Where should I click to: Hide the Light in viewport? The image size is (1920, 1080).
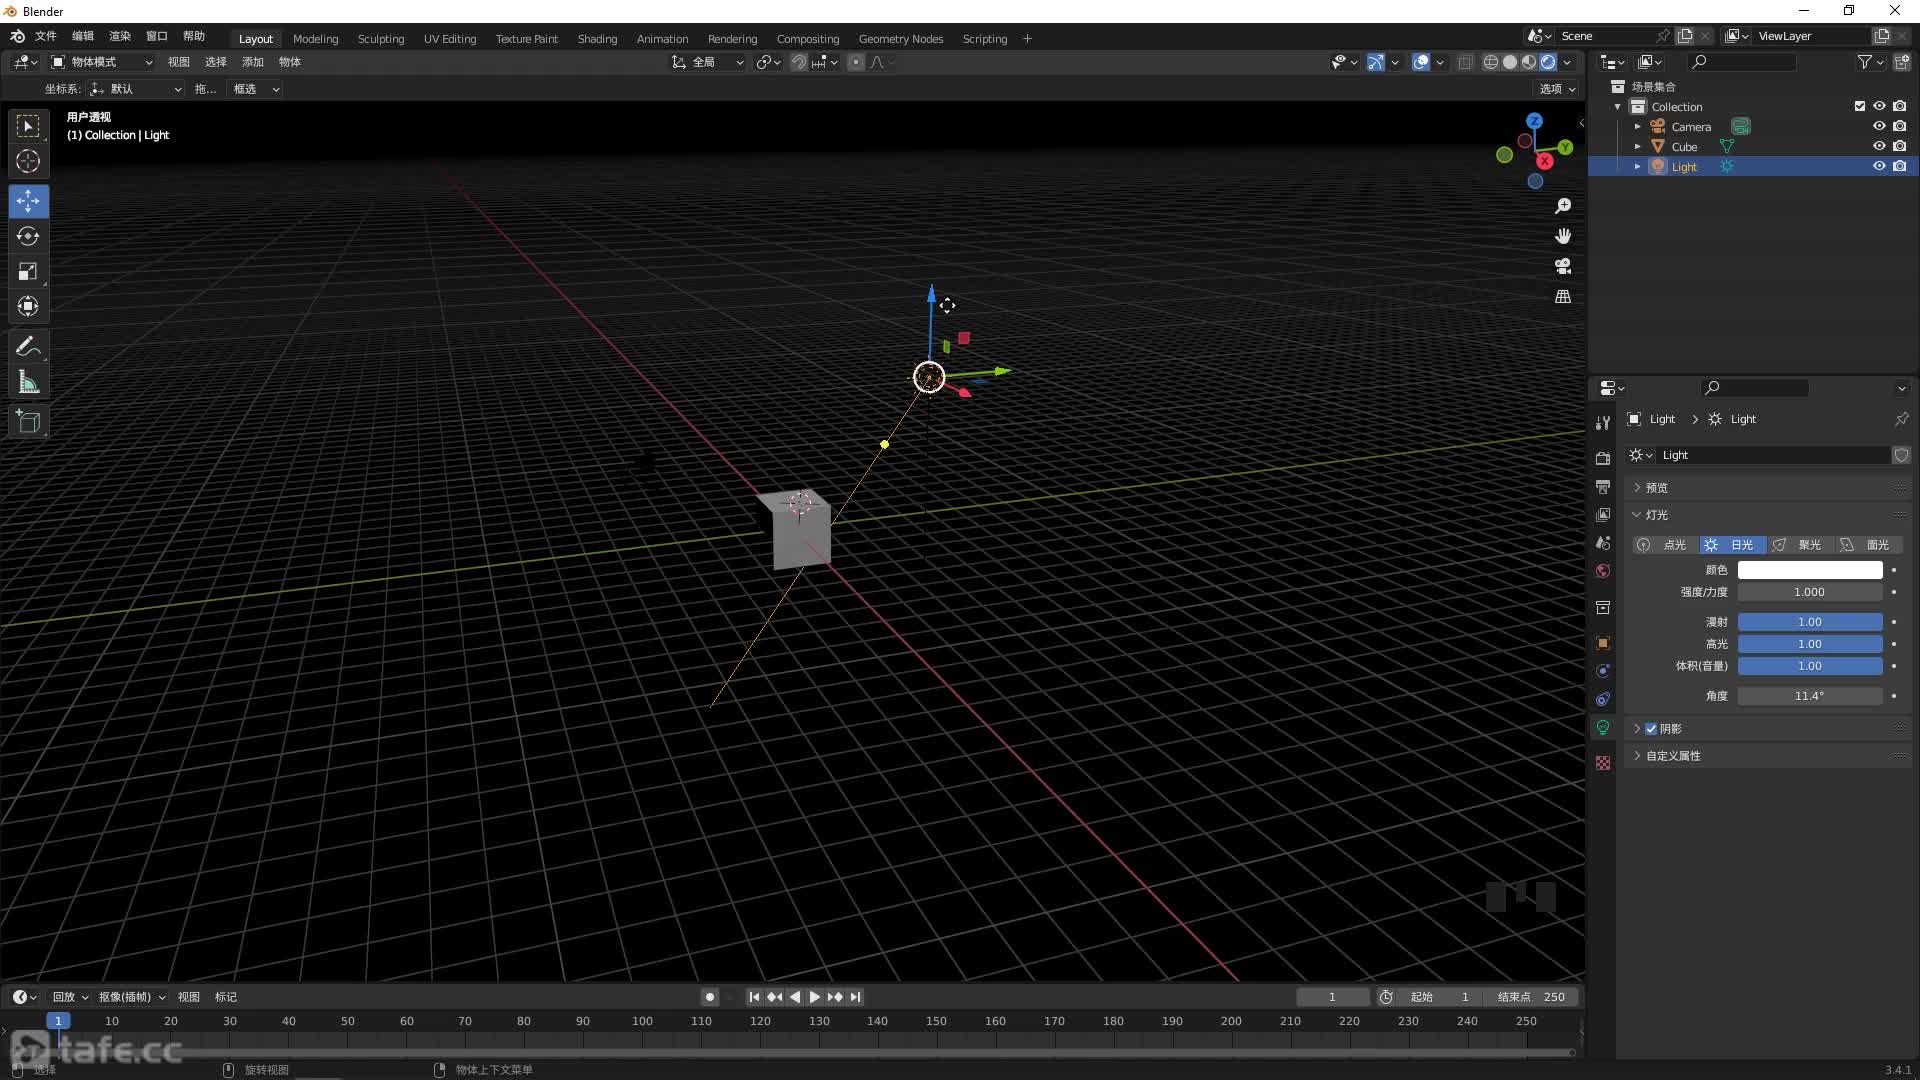(x=1879, y=166)
